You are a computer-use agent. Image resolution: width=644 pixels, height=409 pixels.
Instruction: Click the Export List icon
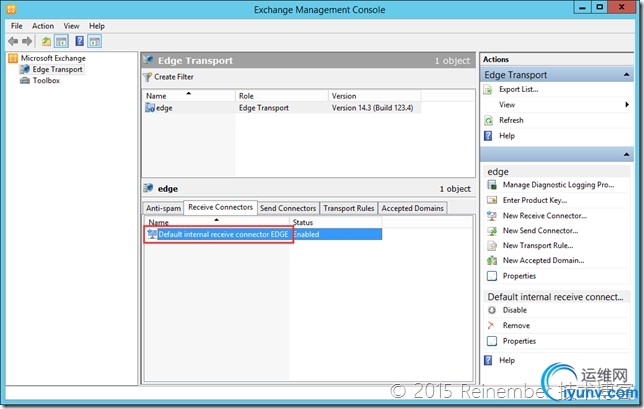coord(488,90)
